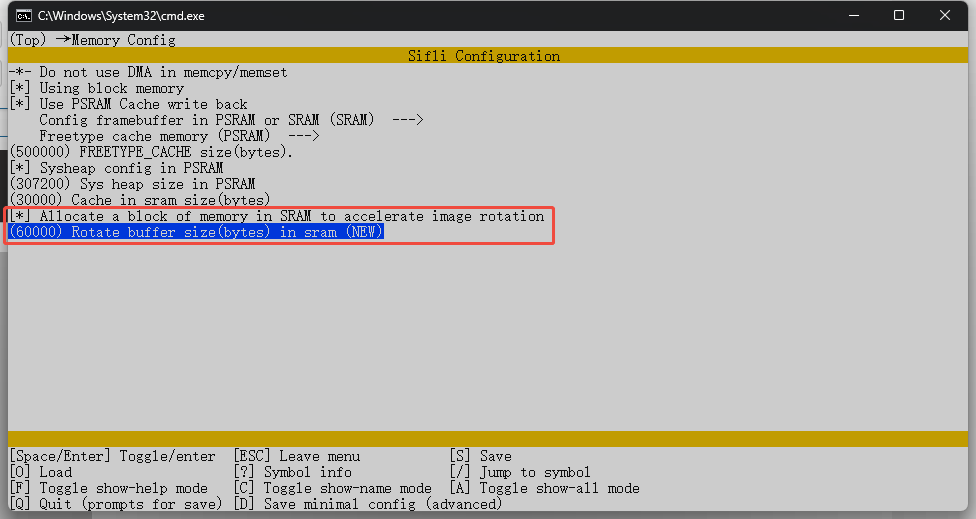
Task: Click '[C] Toggle show-name mode' hint
Action: [333, 488]
